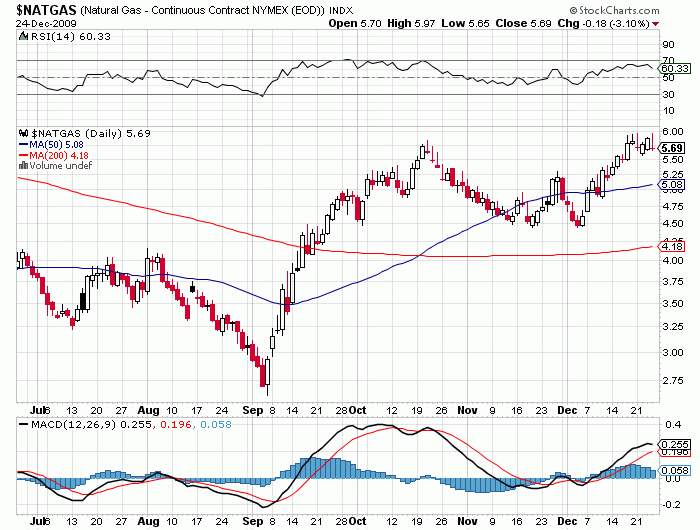Click the 60.33 RSI value tag
700x530 pixels.
click(673, 68)
